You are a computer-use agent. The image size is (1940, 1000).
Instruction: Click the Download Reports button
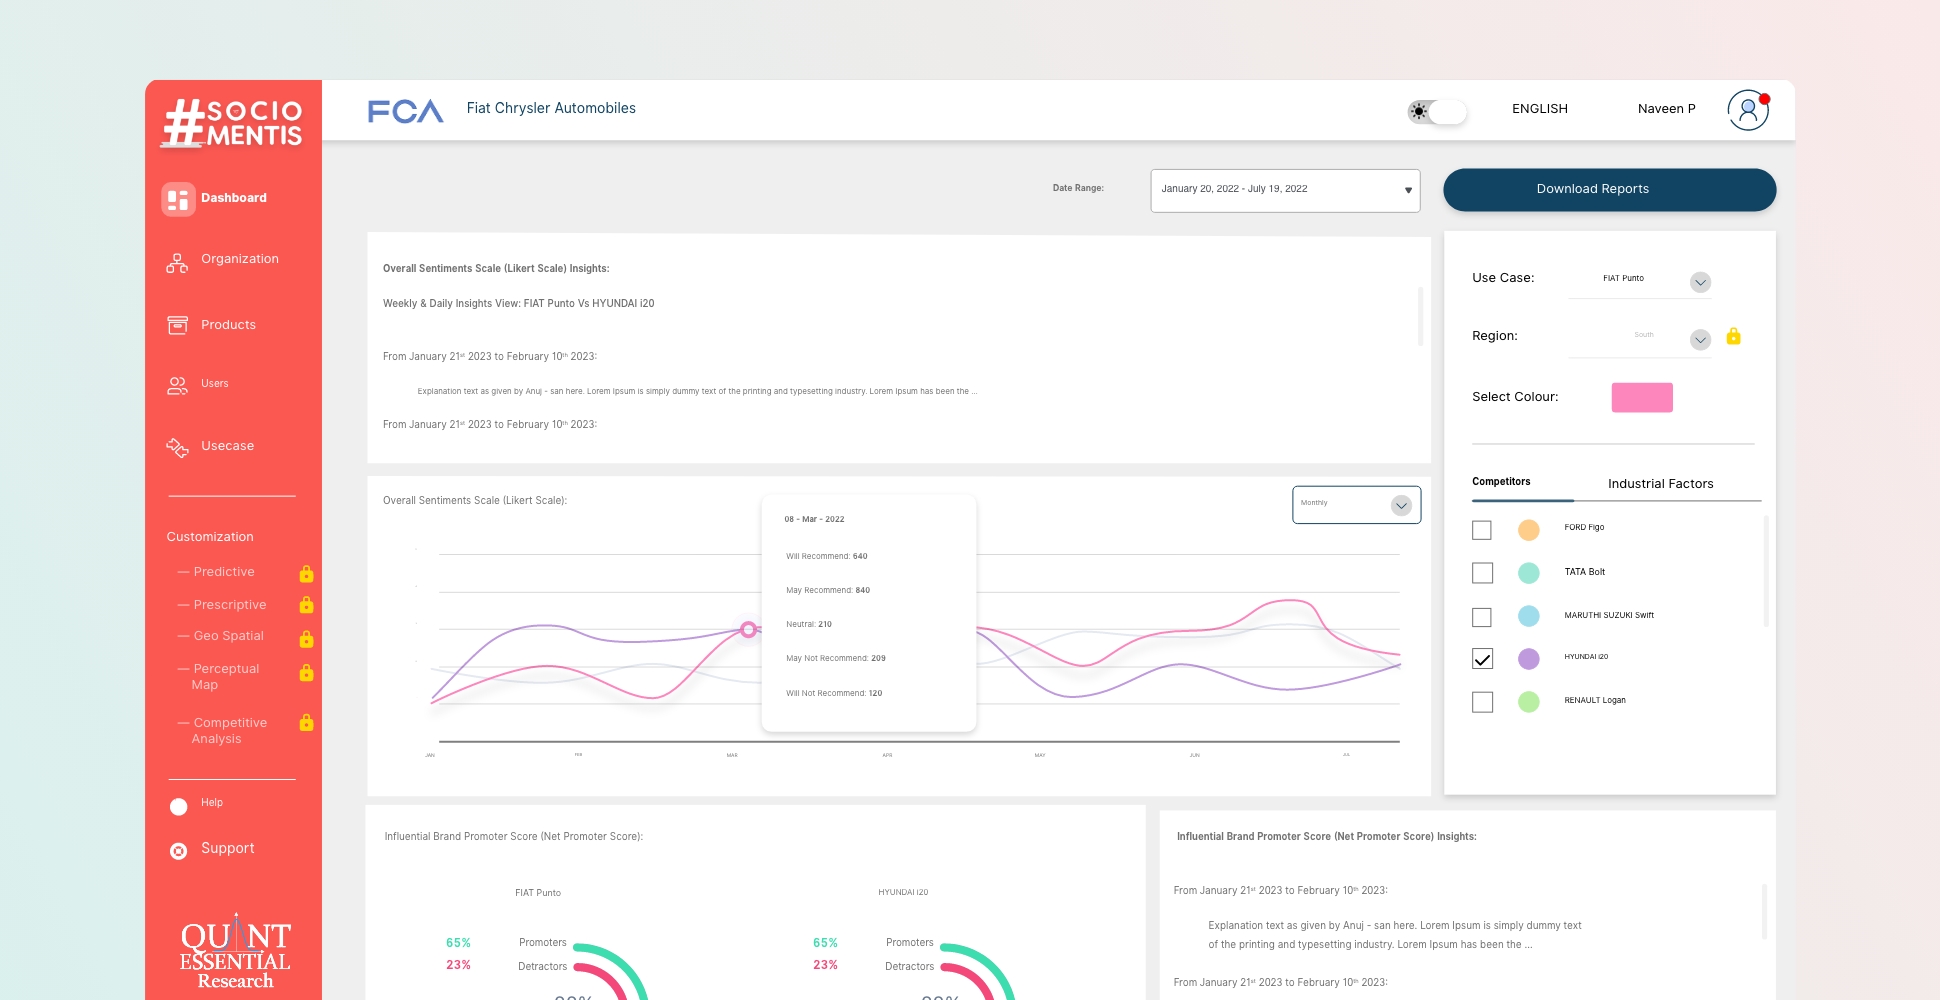(x=1609, y=190)
